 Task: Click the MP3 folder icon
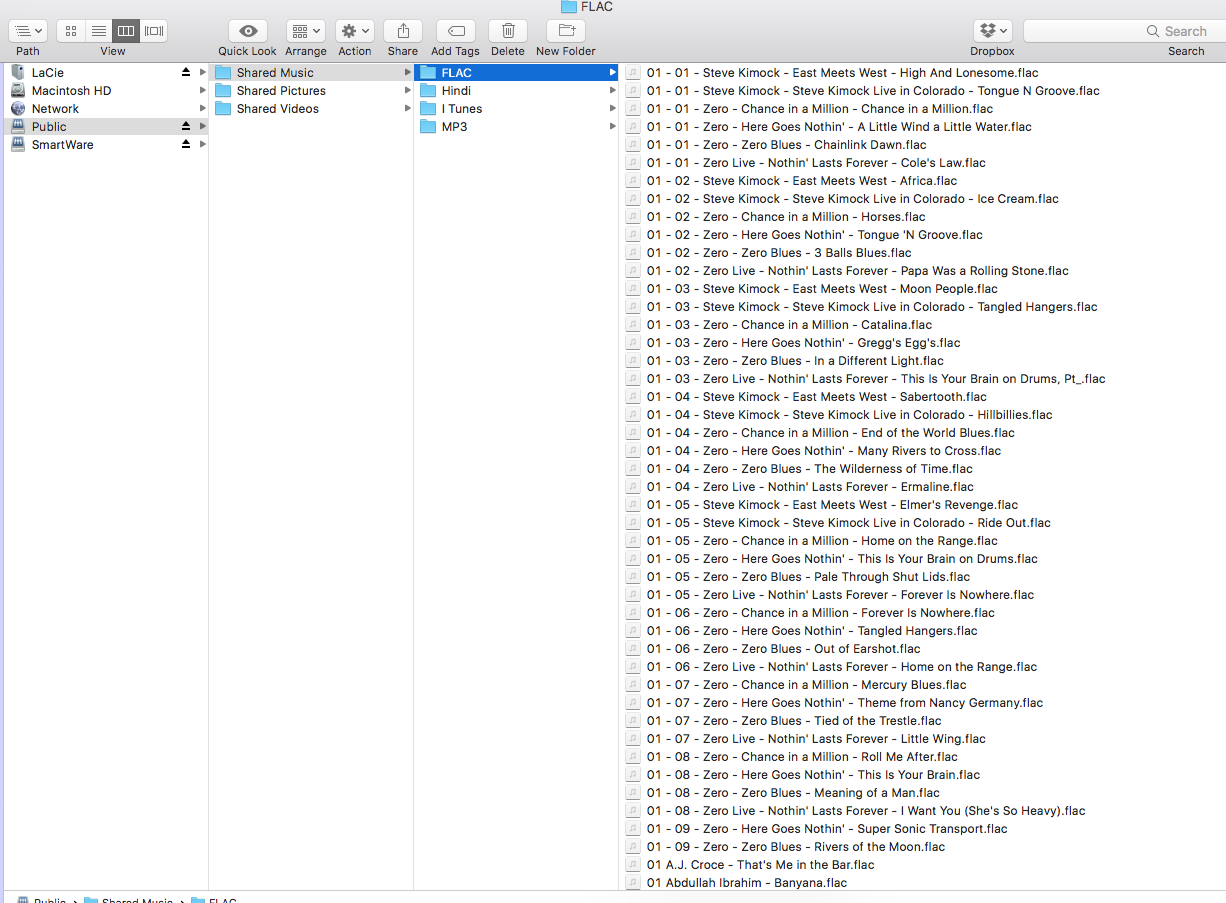(428, 126)
